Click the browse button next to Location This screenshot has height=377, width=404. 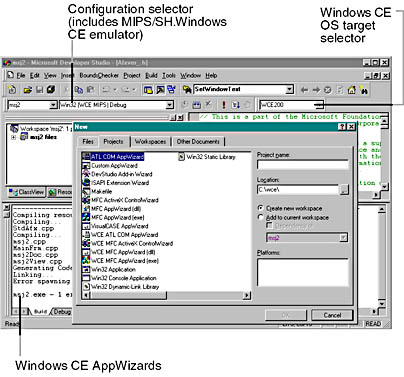point(344,190)
